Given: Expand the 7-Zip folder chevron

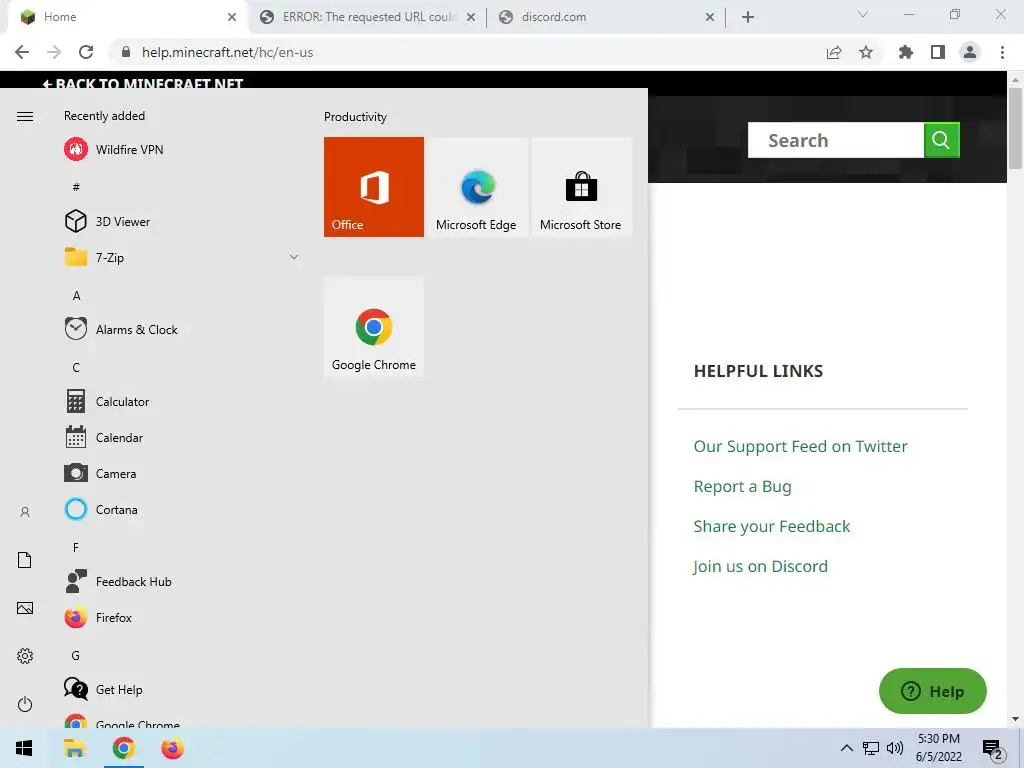Looking at the screenshot, I should coord(294,257).
